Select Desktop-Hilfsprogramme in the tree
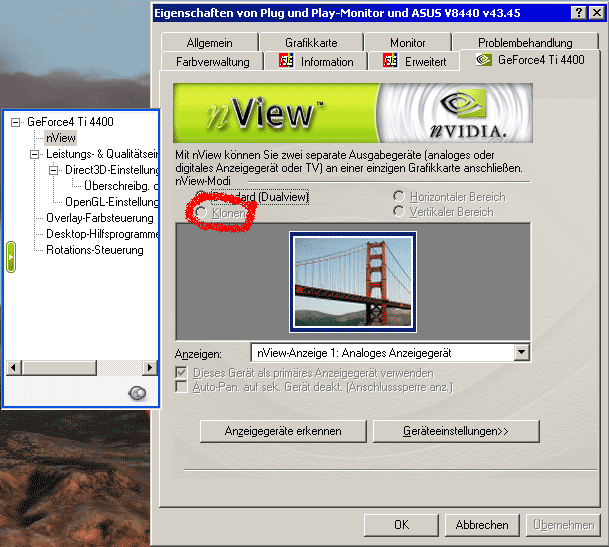Viewport: 609px width, 547px height. (102, 234)
